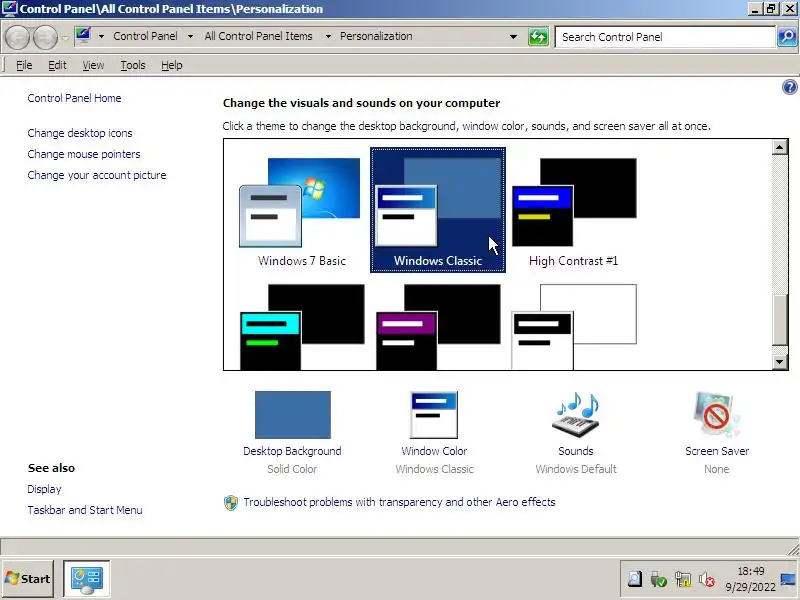Open the Screen Saver icon
This screenshot has height=600, width=800.
pos(716,414)
